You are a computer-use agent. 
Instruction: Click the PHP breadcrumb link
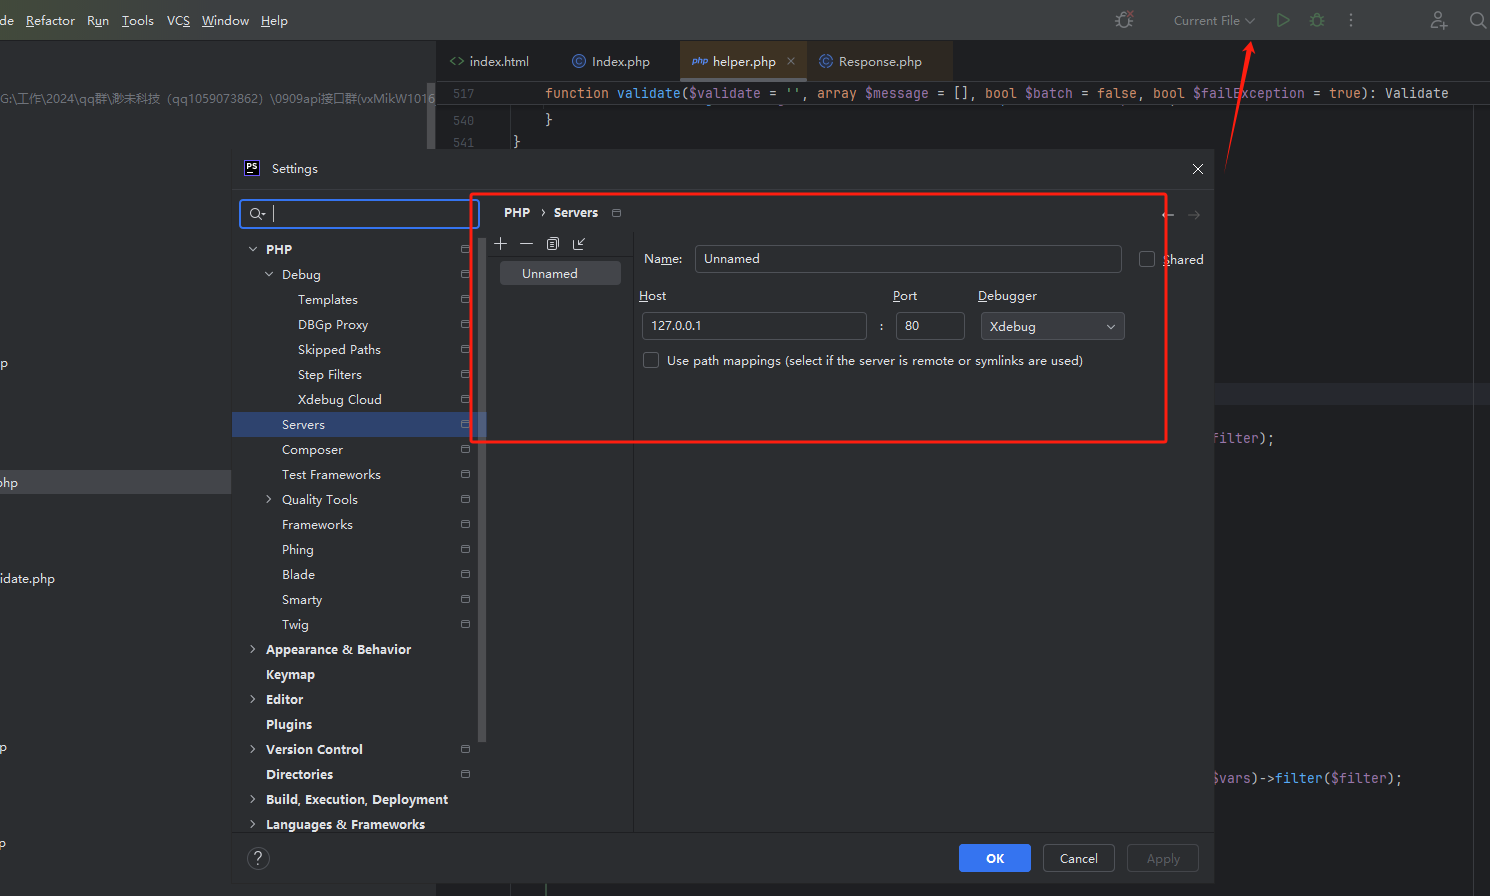[517, 213]
